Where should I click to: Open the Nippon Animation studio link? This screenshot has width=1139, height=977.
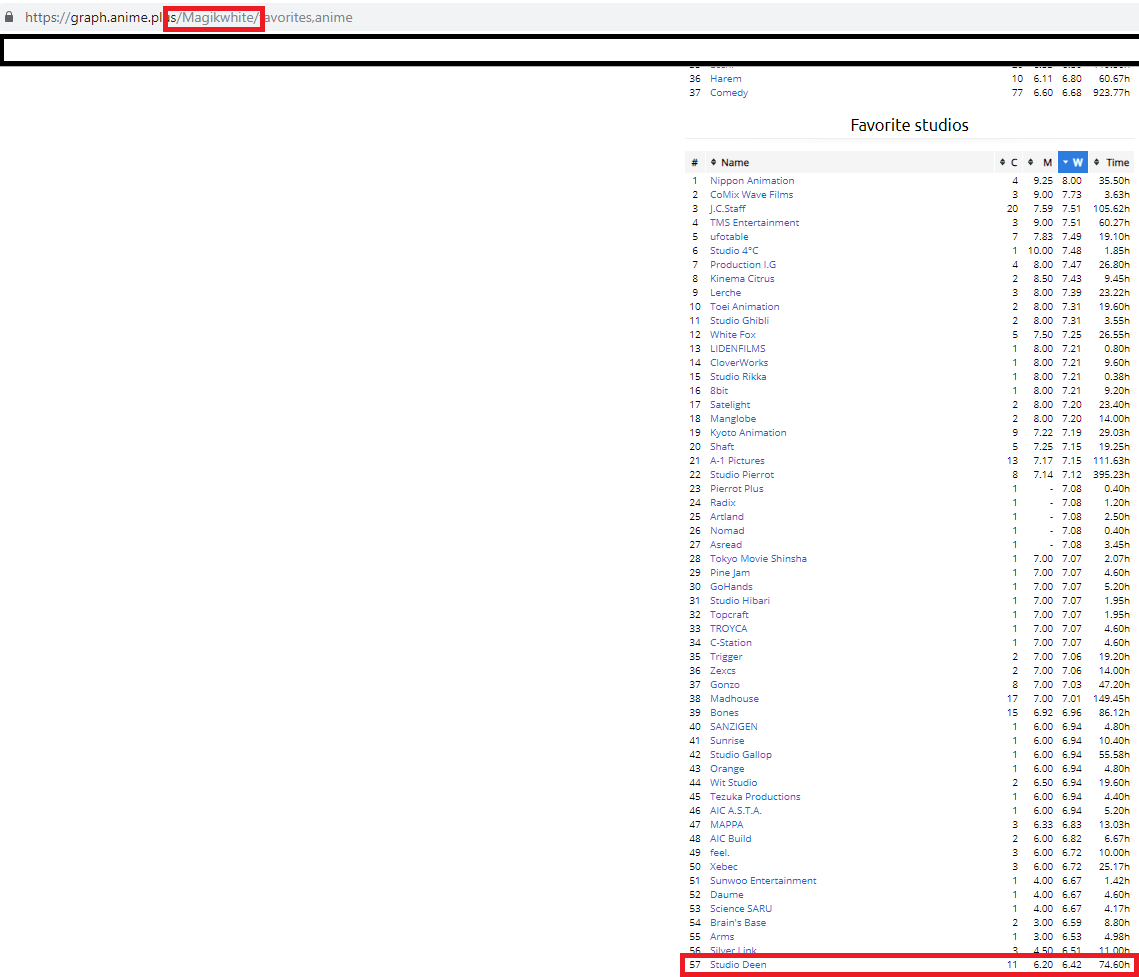coord(752,181)
